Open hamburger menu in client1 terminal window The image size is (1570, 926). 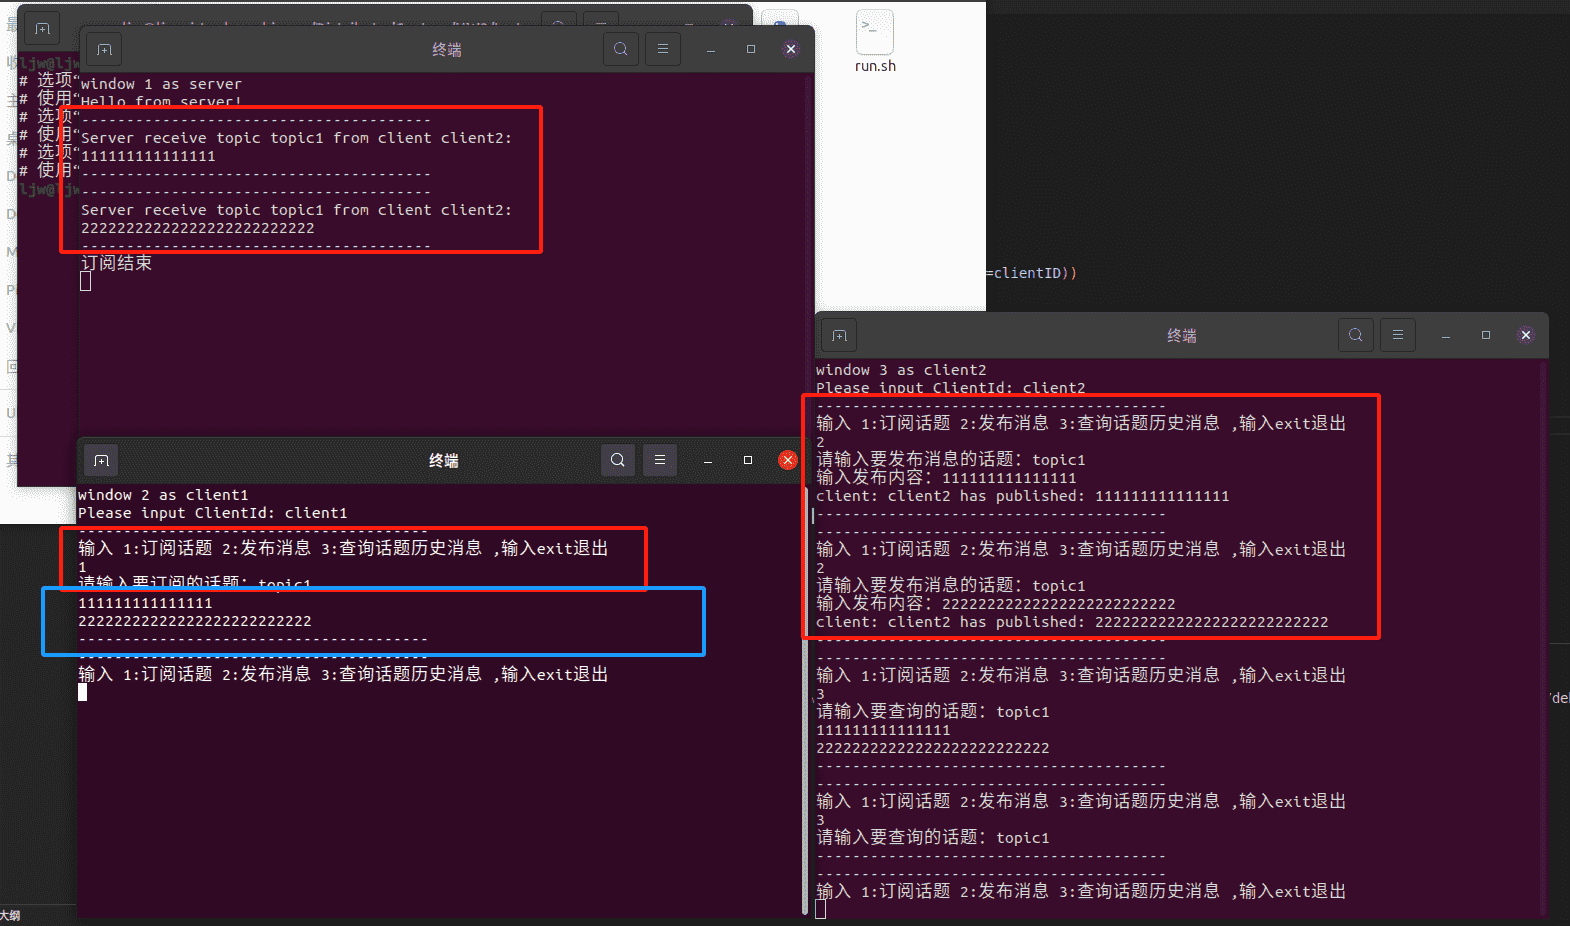click(x=660, y=460)
